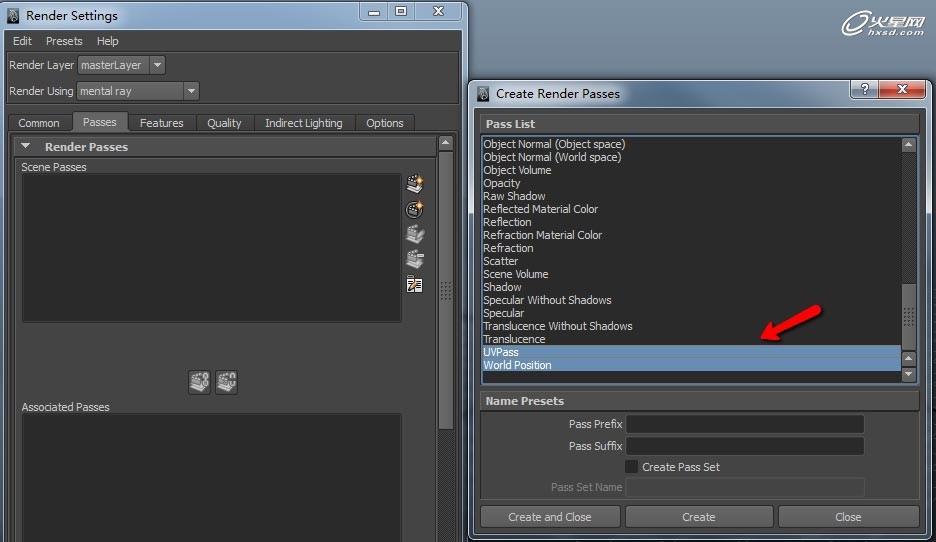Click in the Pass Suffix field
The image size is (936, 542).
tap(744, 446)
